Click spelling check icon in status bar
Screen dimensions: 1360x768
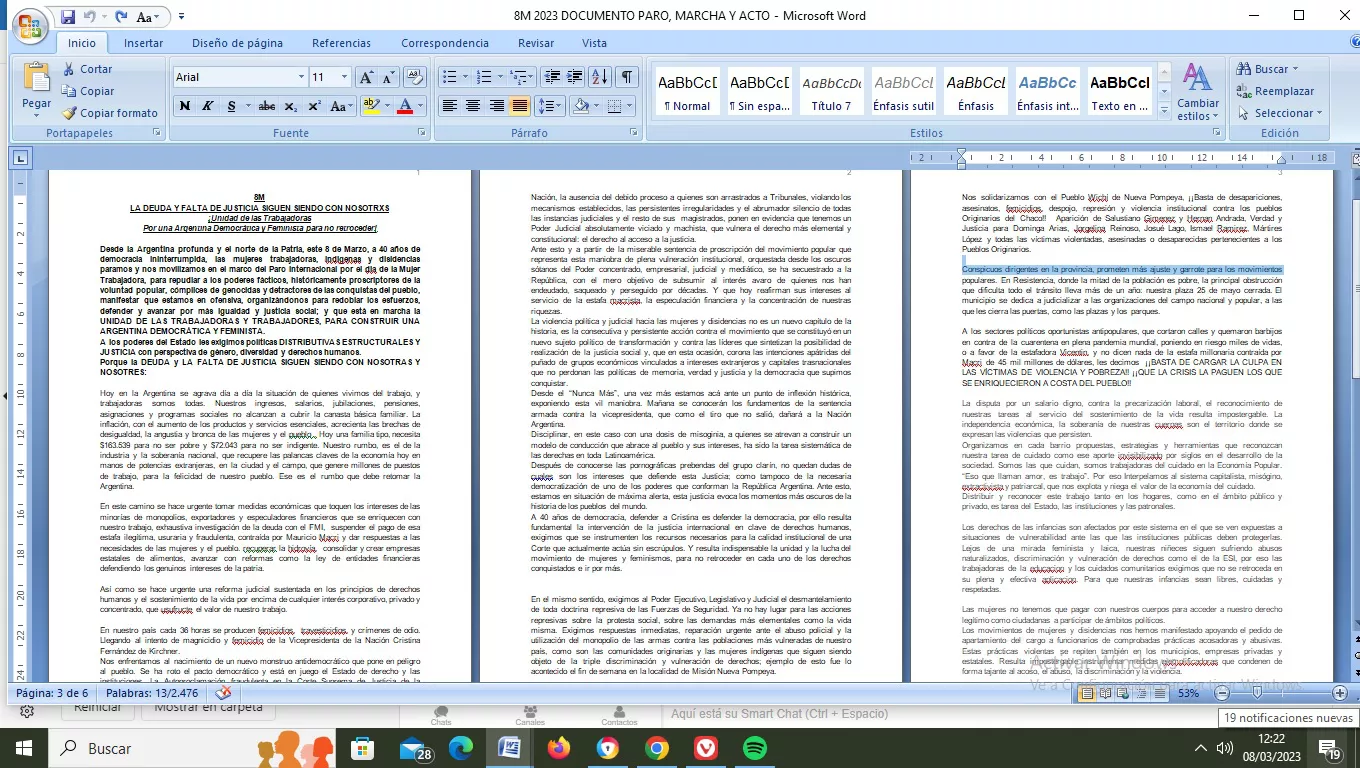click(223, 693)
